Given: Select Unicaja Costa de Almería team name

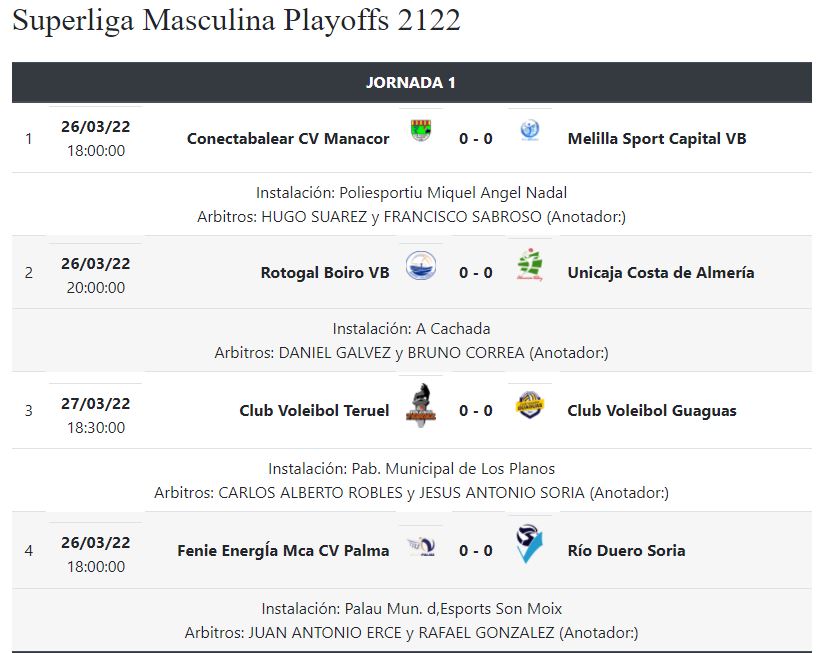Looking at the screenshot, I should point(660,273).
